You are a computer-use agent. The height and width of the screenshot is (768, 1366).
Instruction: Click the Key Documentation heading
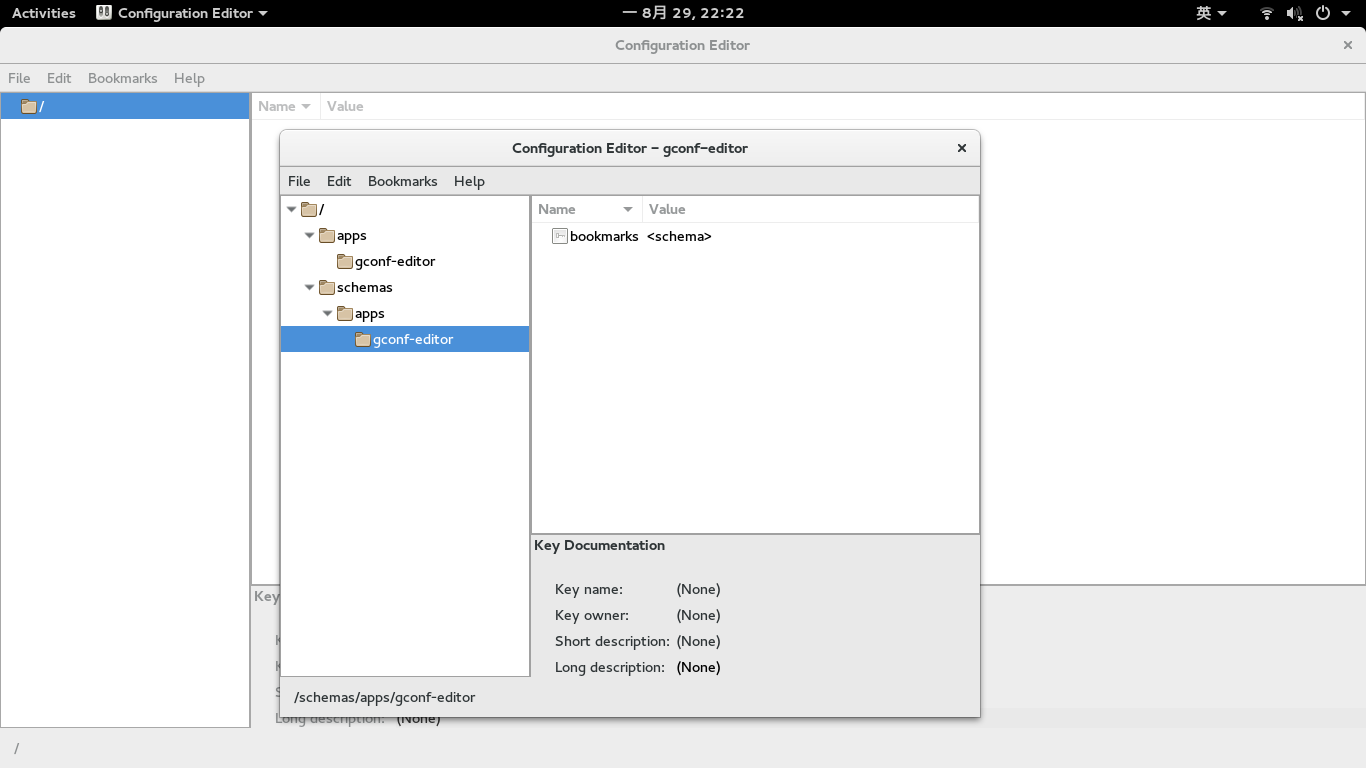coord(599,545)
